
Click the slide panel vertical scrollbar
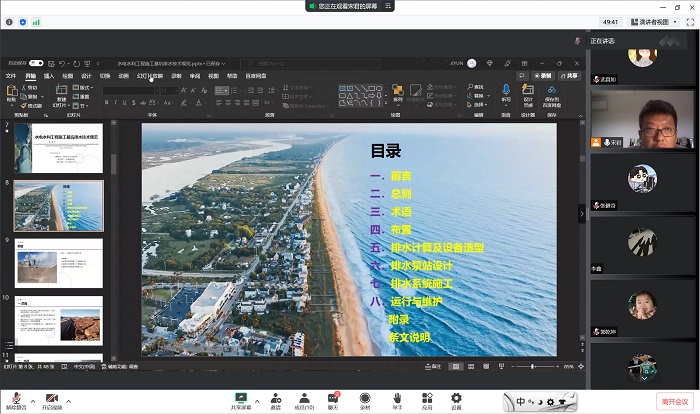[x=112, y=165]
